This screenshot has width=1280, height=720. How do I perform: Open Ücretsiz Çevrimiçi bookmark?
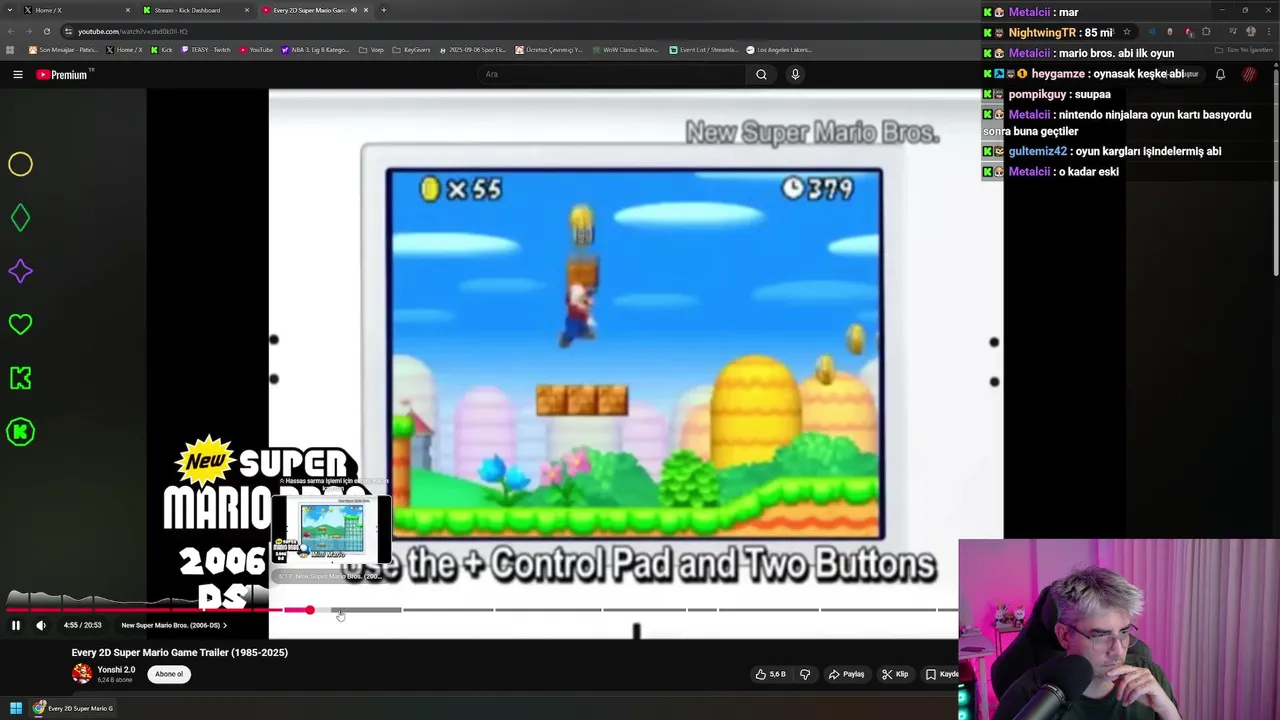pyautogui.click(x=550, y=49)
